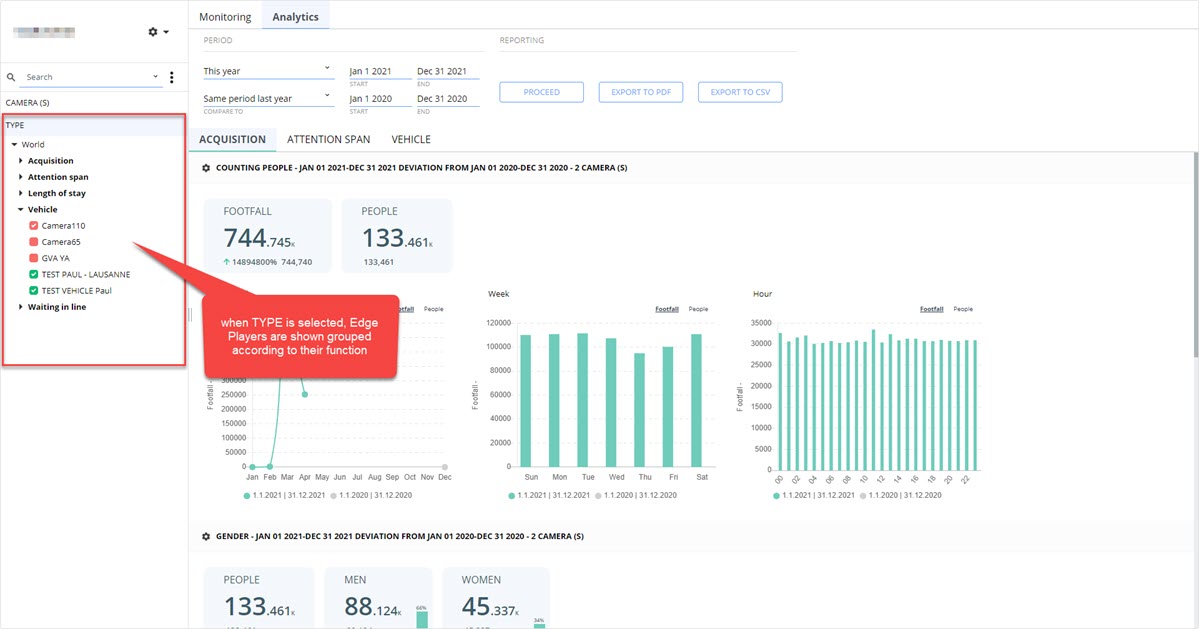This screenshot has height=629, width=1199.
Task: Select the Footfall legend on the Hour chart
Action: [x=931, y=310]
